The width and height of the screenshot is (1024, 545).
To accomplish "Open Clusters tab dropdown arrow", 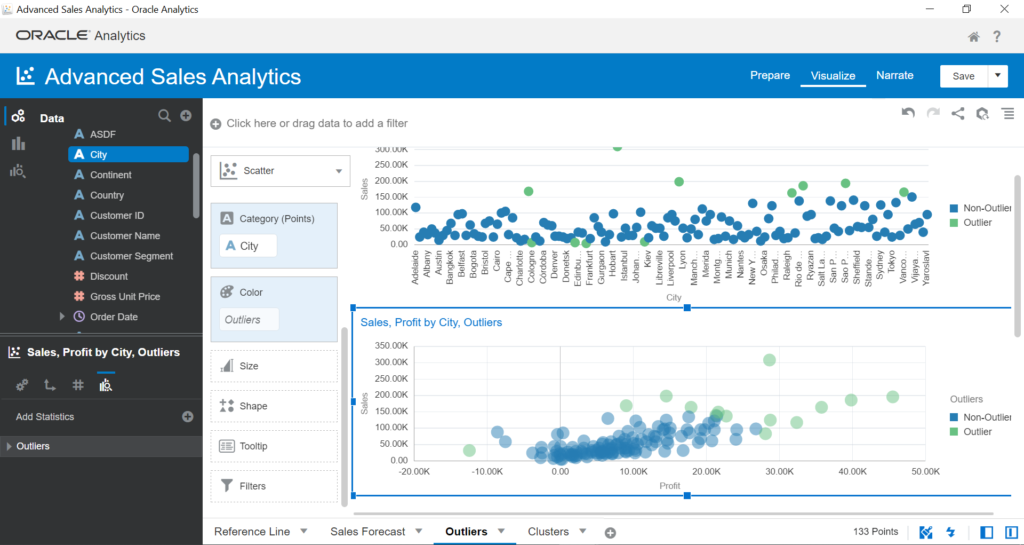I will pos(583,531).
